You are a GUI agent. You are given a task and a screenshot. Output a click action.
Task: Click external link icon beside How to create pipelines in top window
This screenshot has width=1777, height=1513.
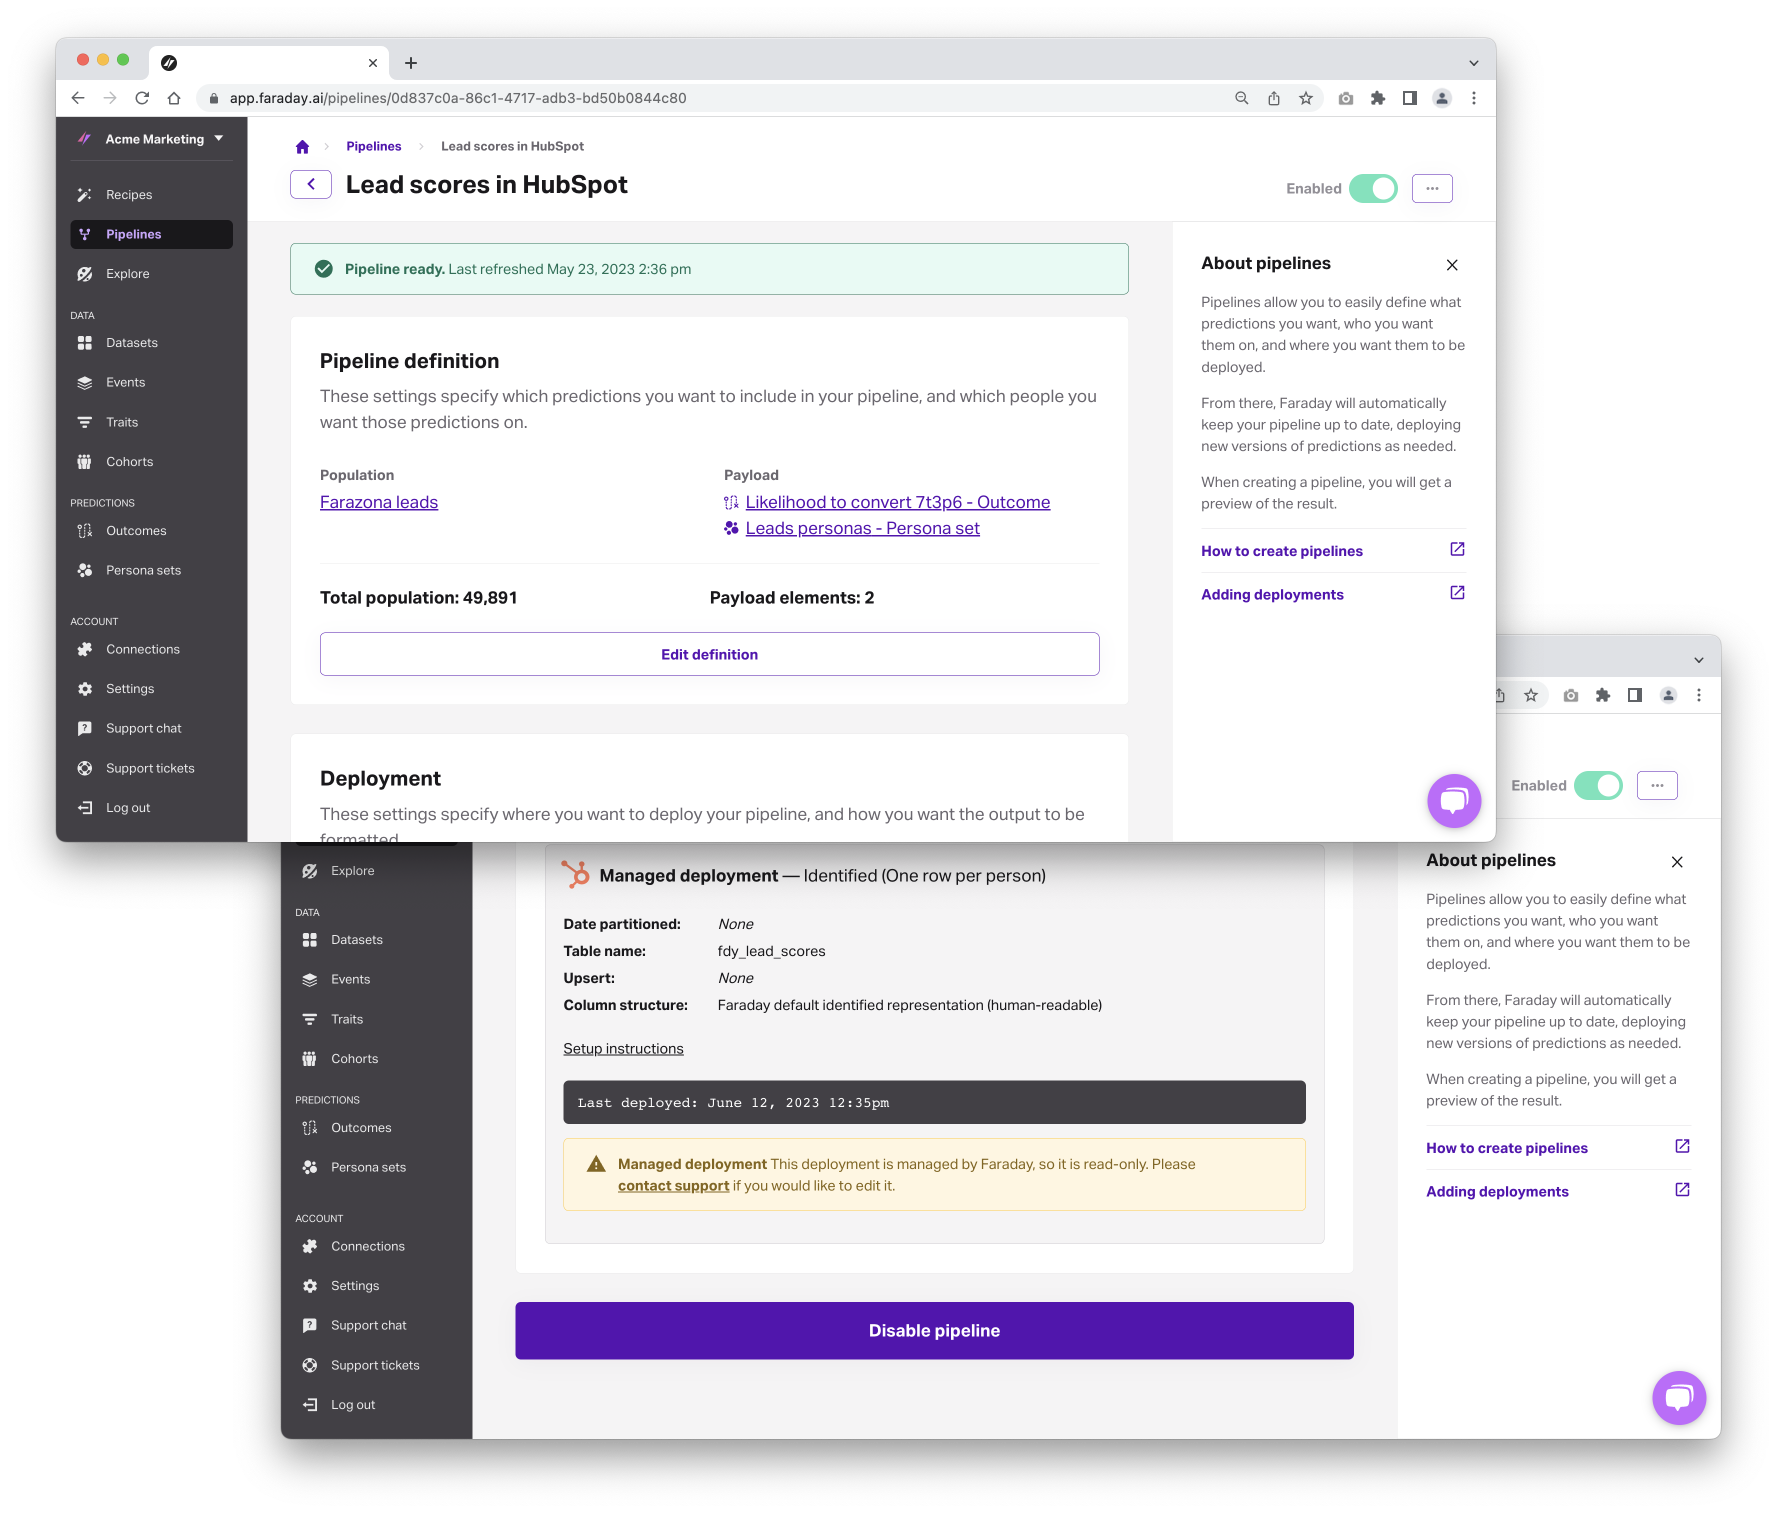tap(1457, 550)
